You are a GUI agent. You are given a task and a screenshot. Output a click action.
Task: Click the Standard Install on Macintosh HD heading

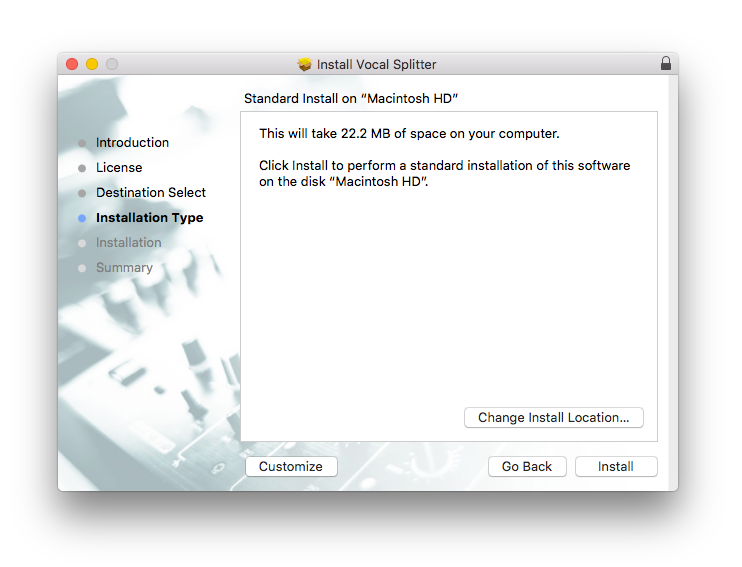(x=351, y=98)
